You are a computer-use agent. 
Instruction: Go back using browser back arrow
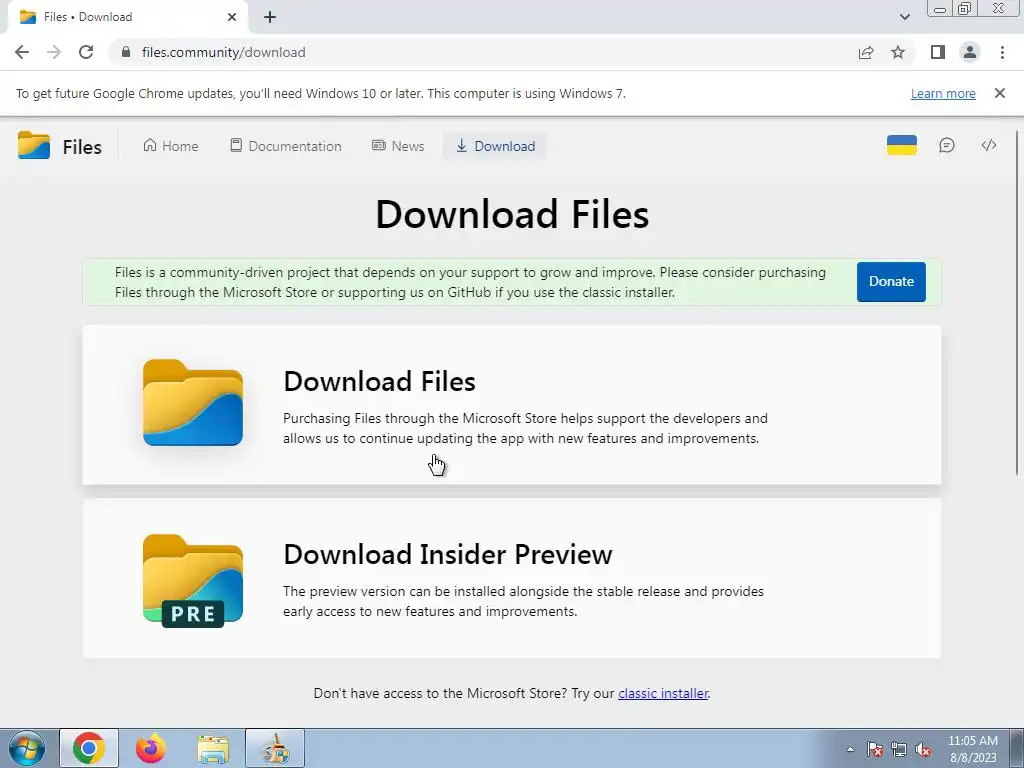(x=22, y=52)
